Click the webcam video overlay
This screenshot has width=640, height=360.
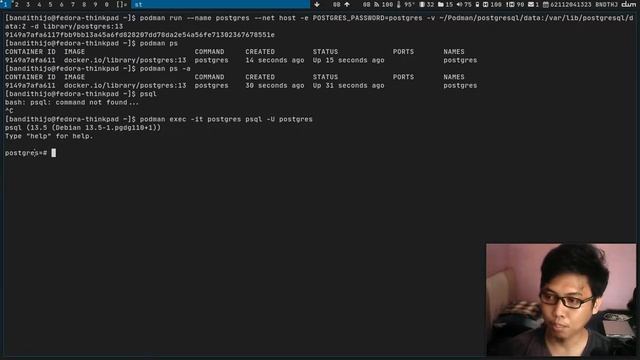(561, 300)
